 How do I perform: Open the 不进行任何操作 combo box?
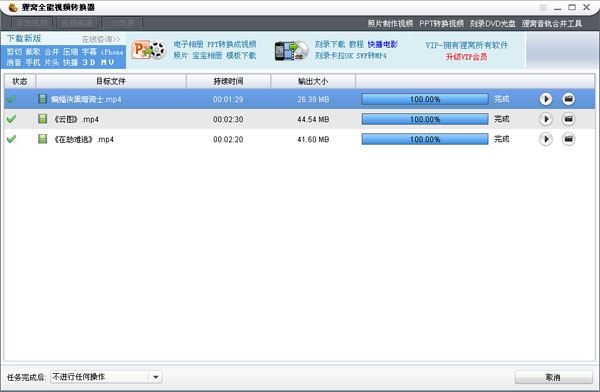pos(106,377)
